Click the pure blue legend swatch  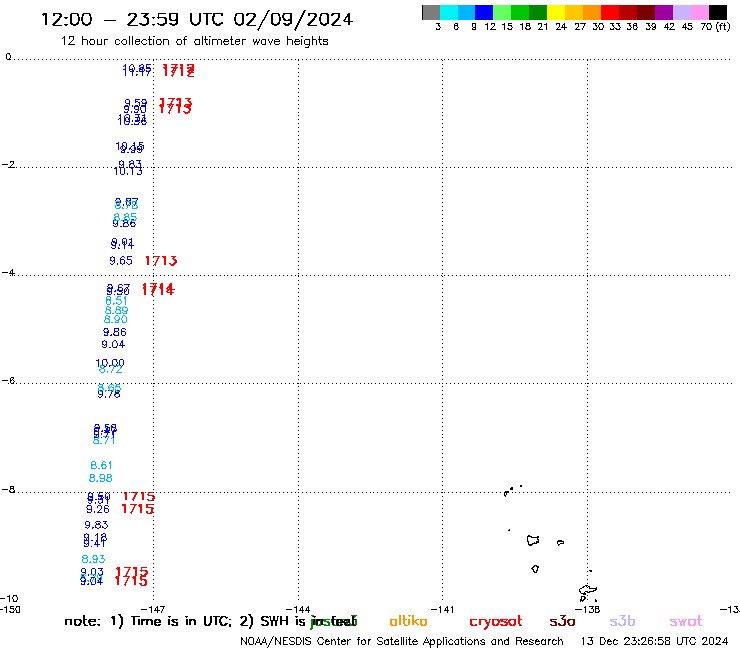tap(484, 12)
